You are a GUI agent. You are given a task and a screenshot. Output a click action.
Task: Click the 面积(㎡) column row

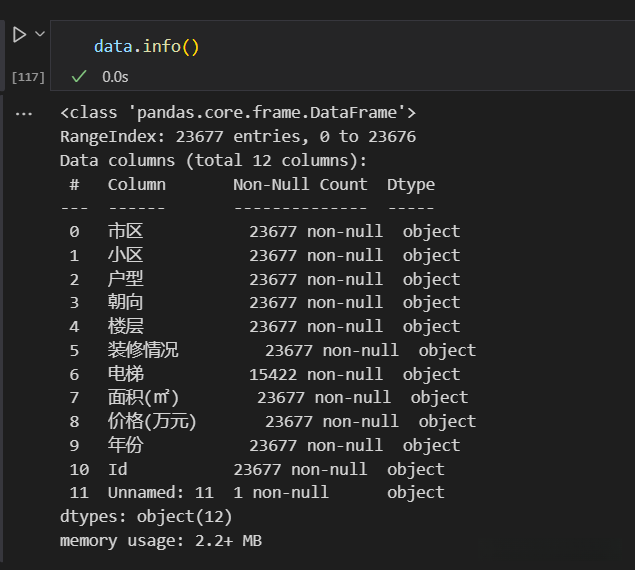pos(143,398)
